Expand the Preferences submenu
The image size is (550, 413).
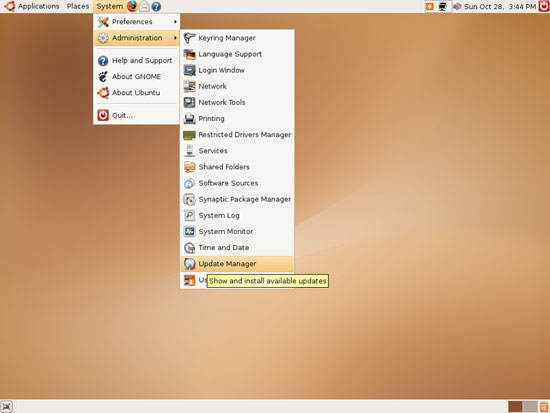(137, 22)
